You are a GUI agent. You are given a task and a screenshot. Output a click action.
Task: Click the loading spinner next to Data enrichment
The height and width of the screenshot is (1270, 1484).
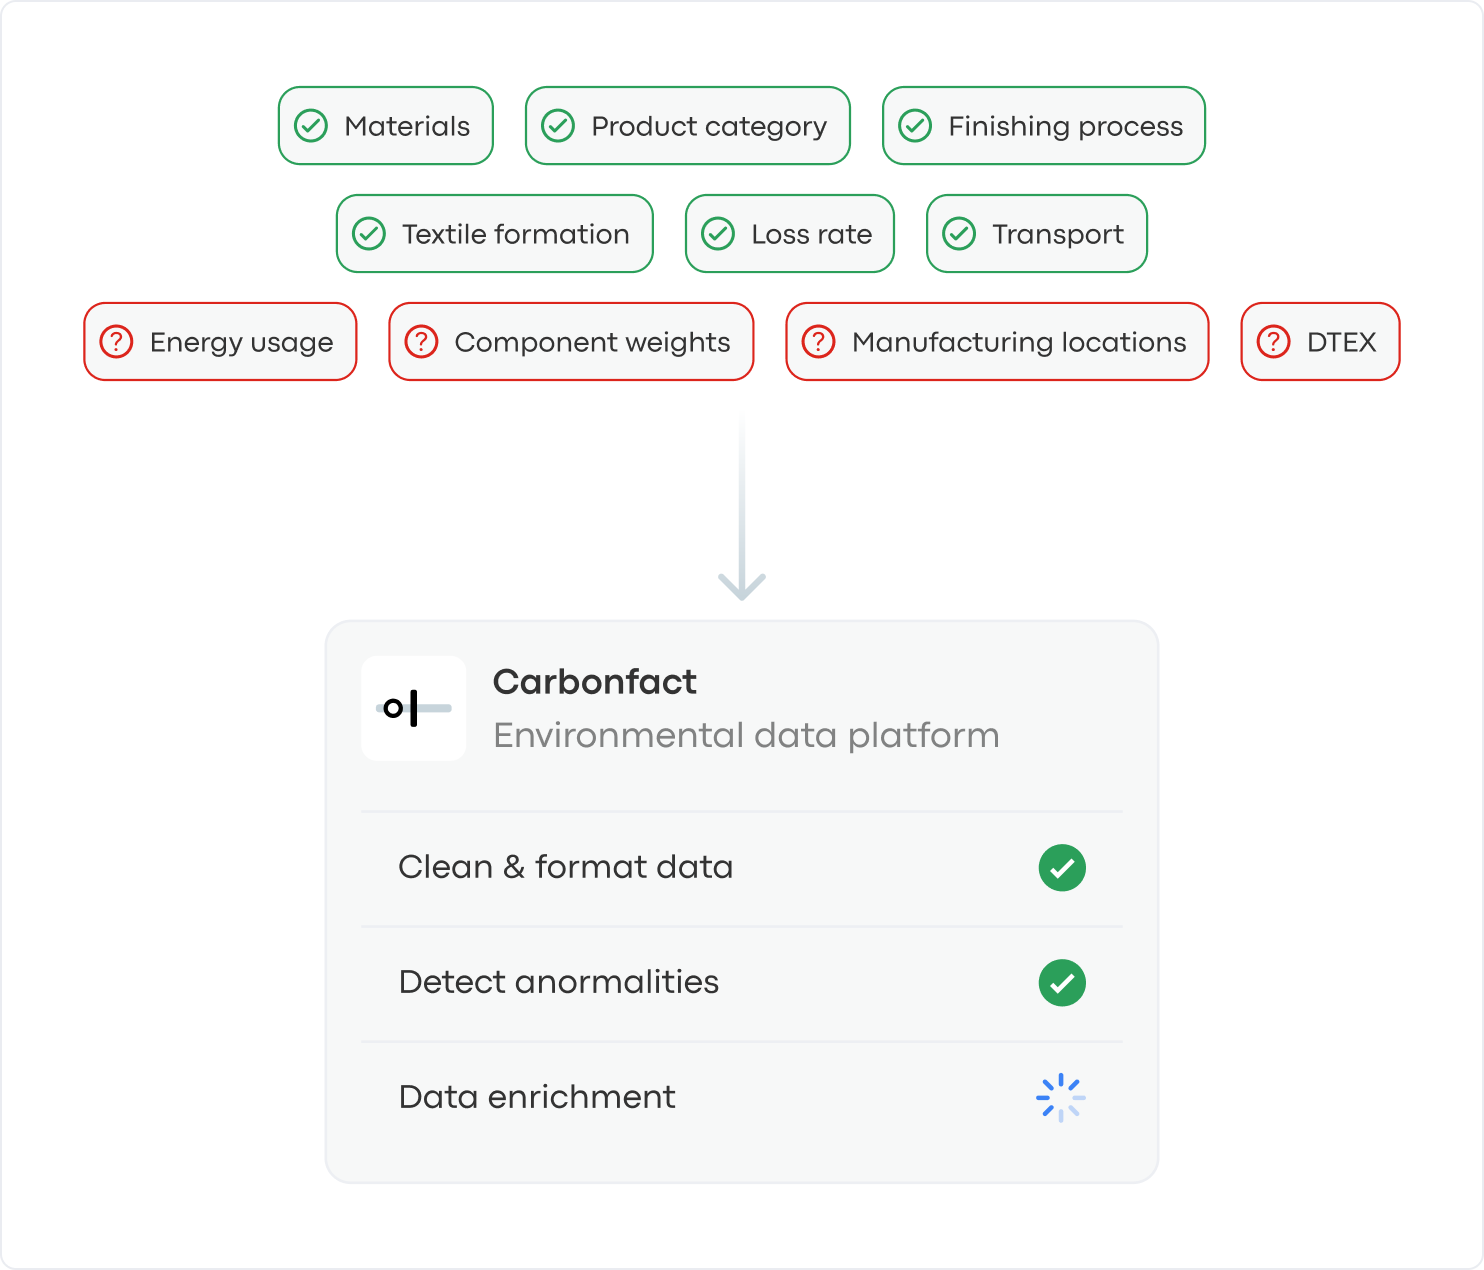click(1061, 1098)
